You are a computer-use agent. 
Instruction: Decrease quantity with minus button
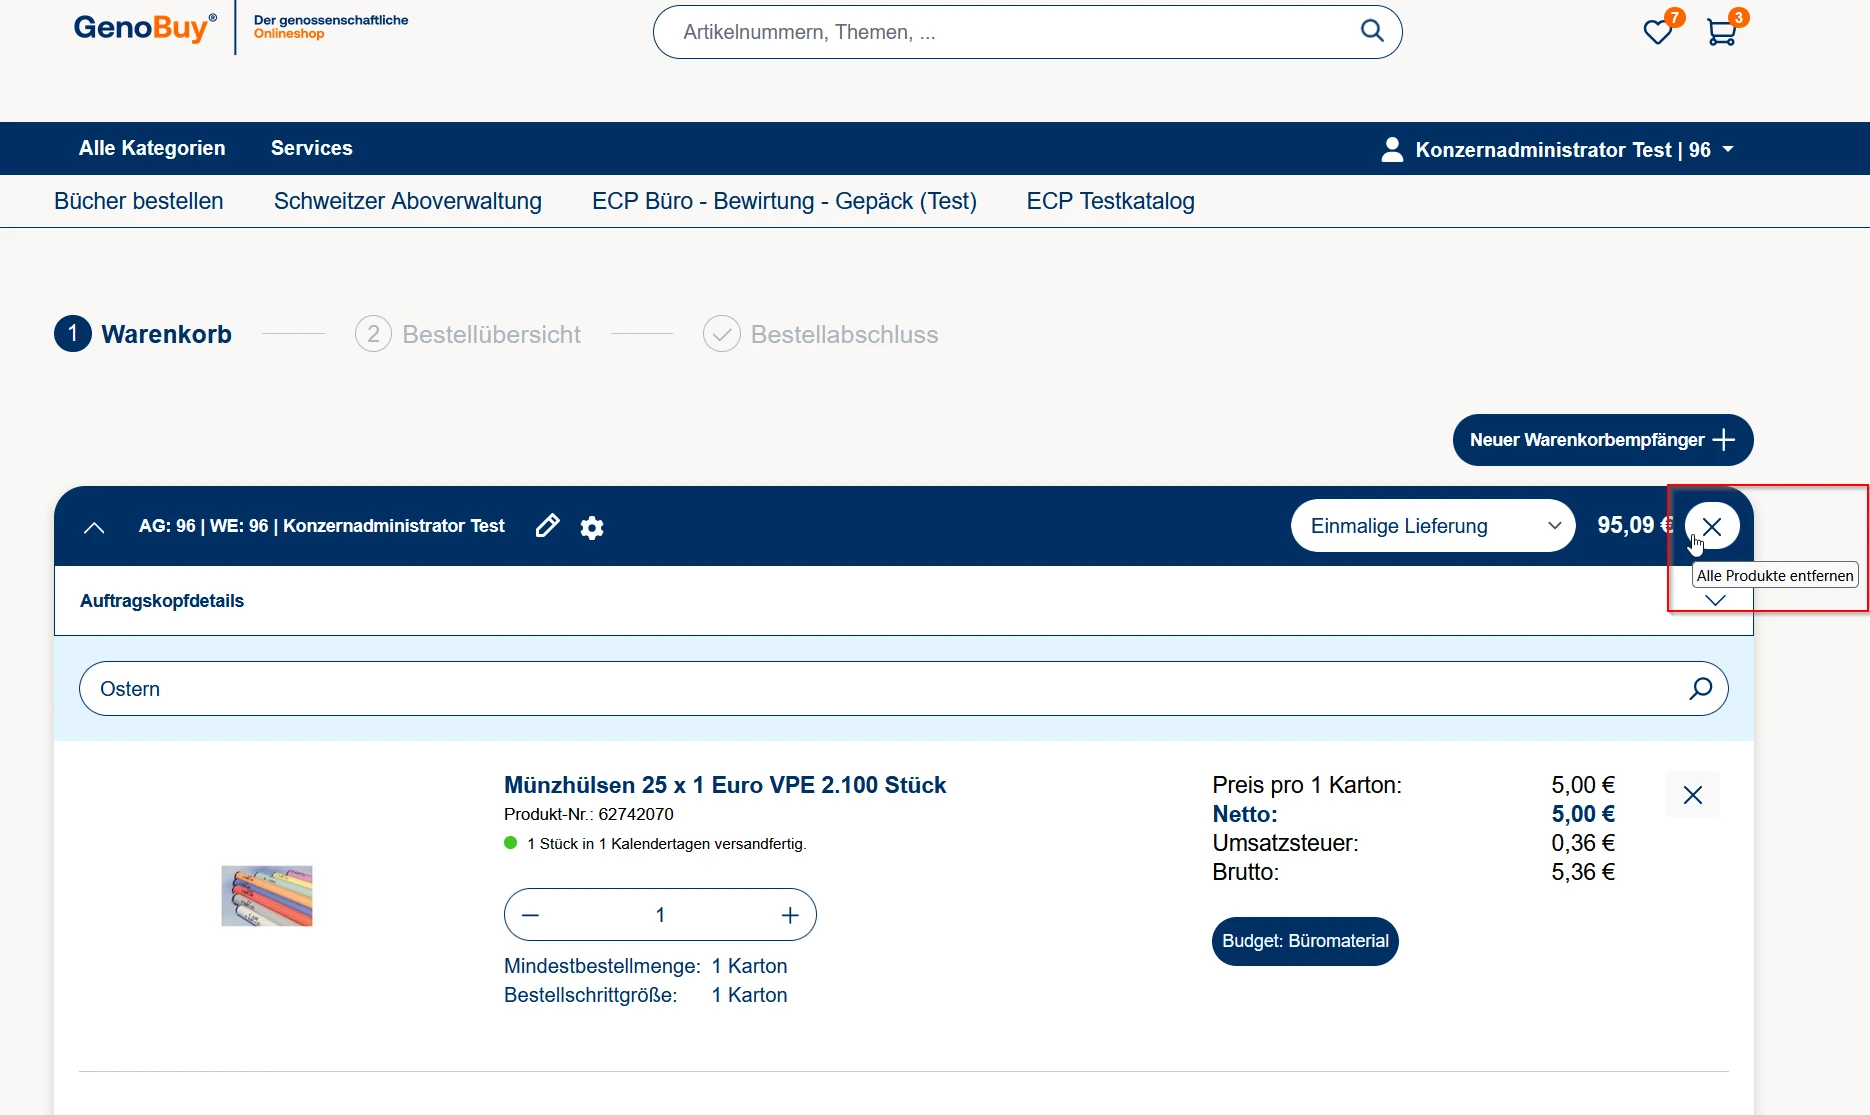(531, 915)
